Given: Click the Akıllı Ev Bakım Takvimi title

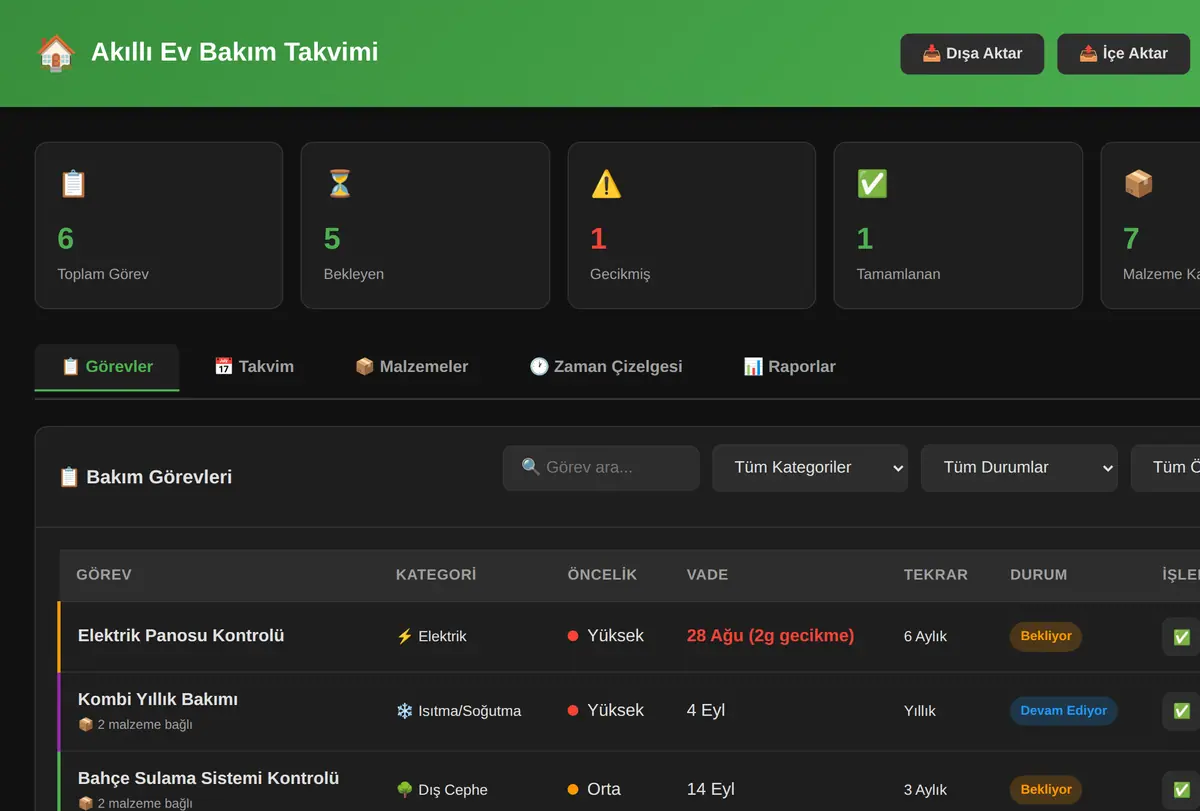Looking at the screenshot, I should 234,52.
